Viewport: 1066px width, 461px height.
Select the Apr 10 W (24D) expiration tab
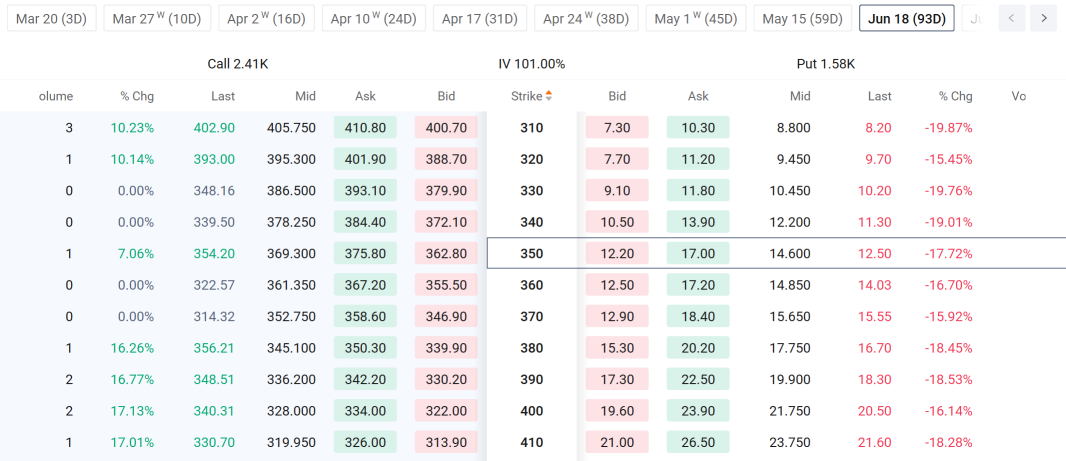(x=374, y=18)
